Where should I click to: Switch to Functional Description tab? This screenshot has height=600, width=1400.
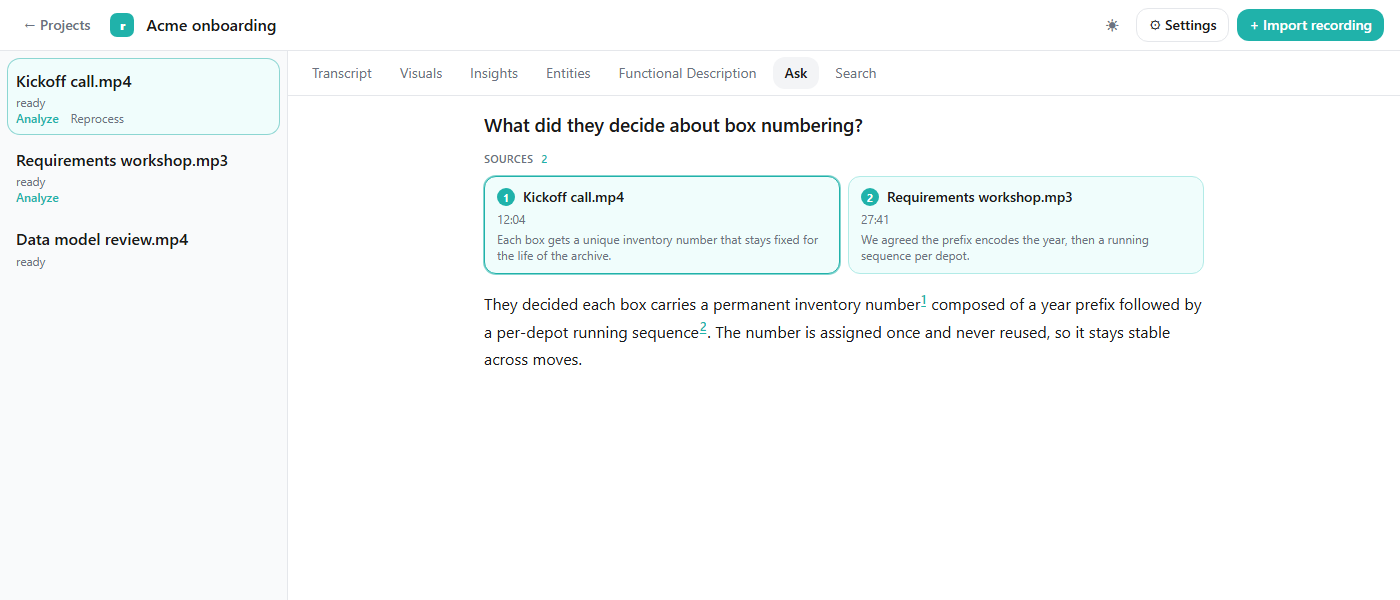pyautogui.click(x=688, y=73)
